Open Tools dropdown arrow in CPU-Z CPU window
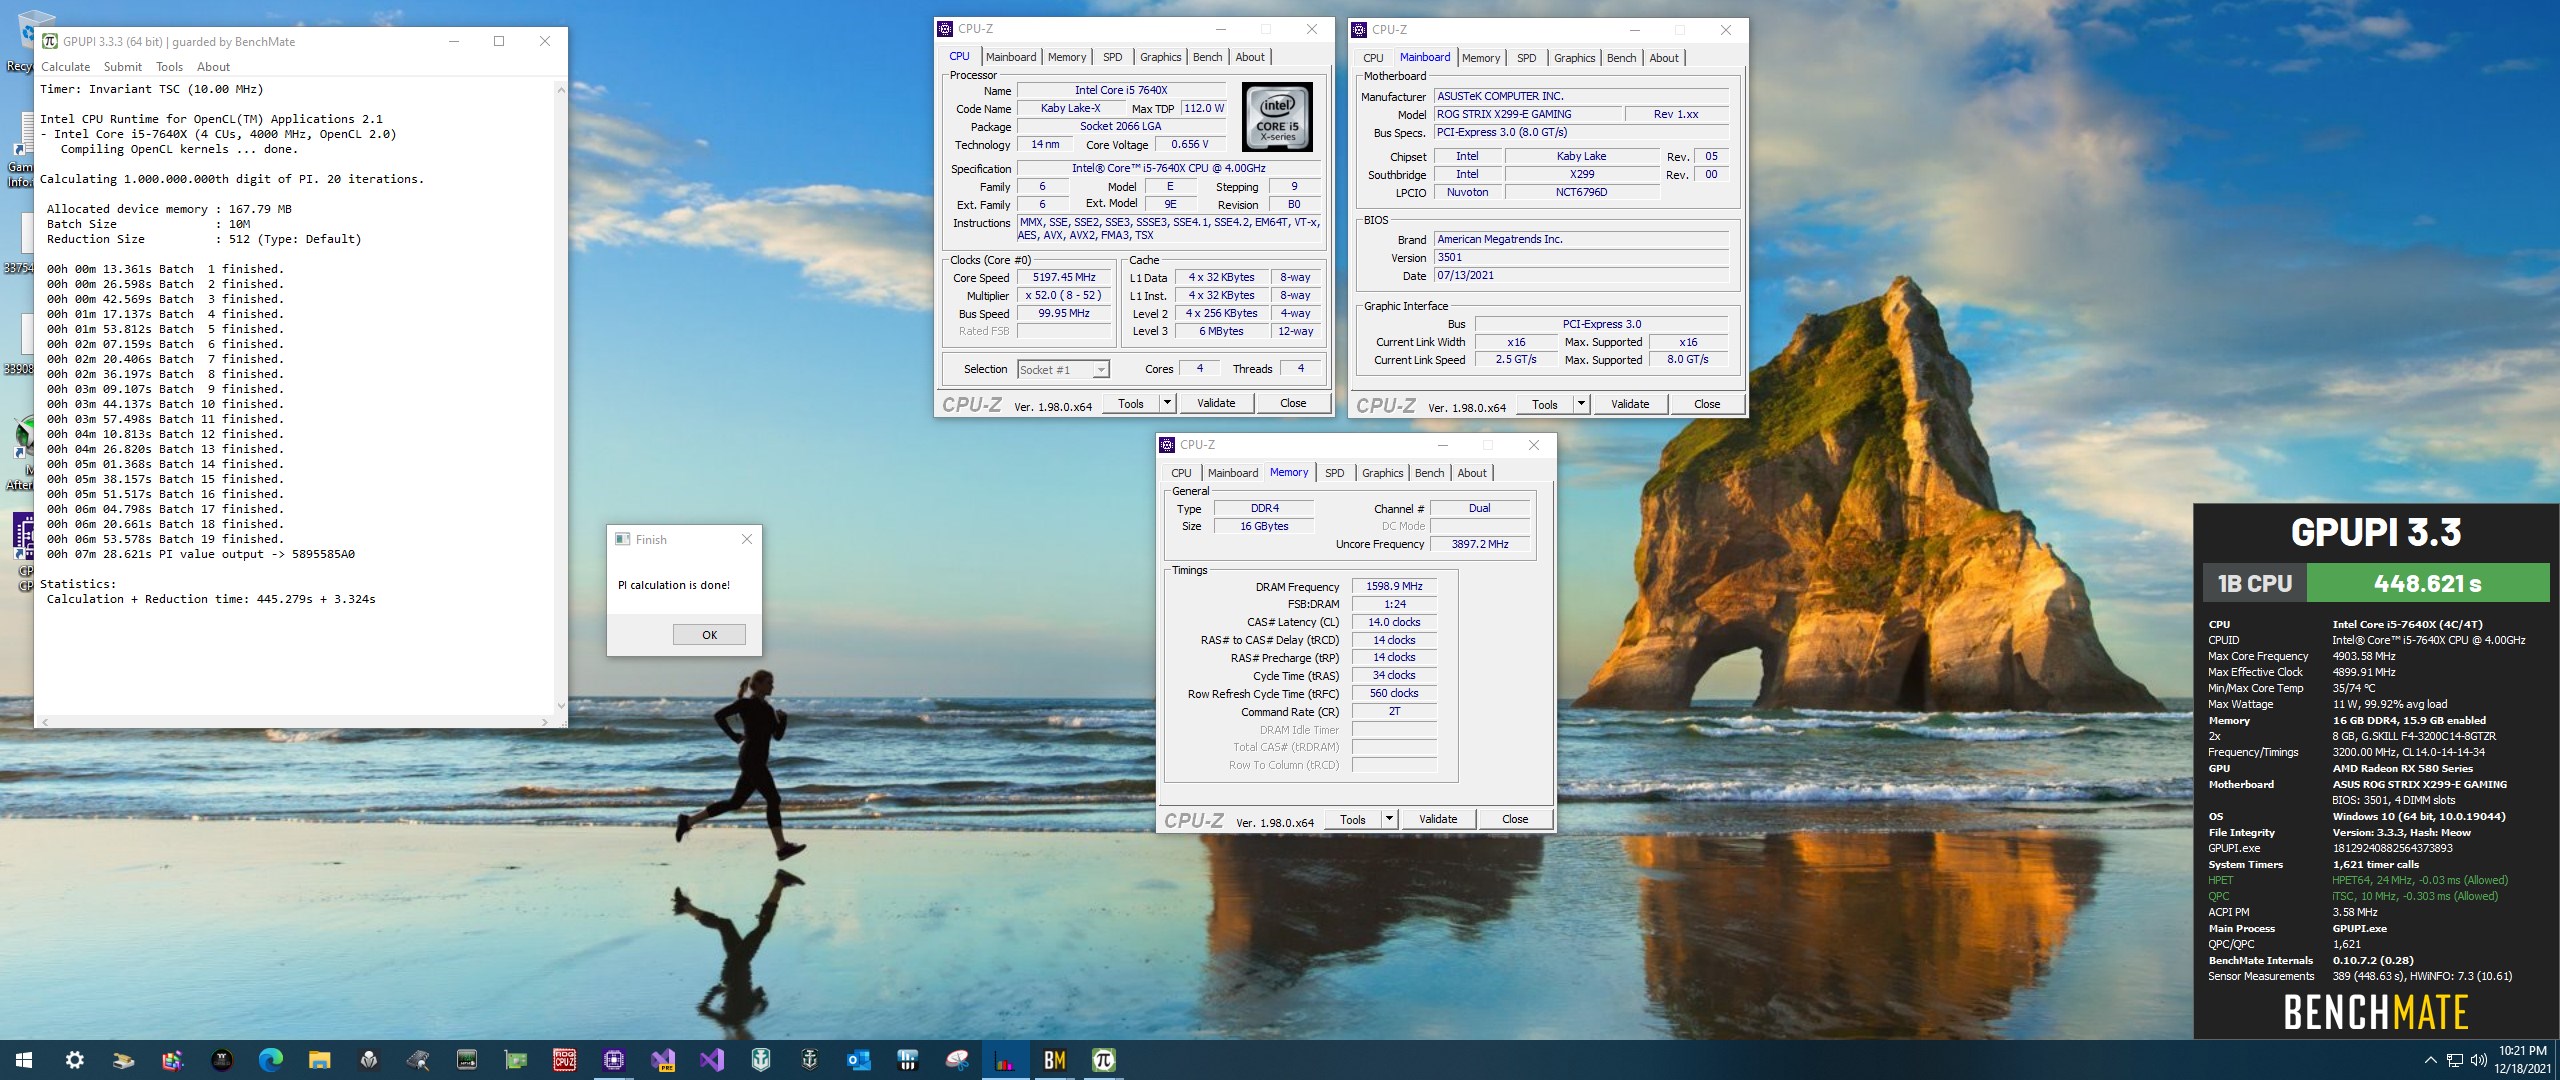Image resolution: width=2560 pixels, height=1080 pixels. [x=1166, y=403]
